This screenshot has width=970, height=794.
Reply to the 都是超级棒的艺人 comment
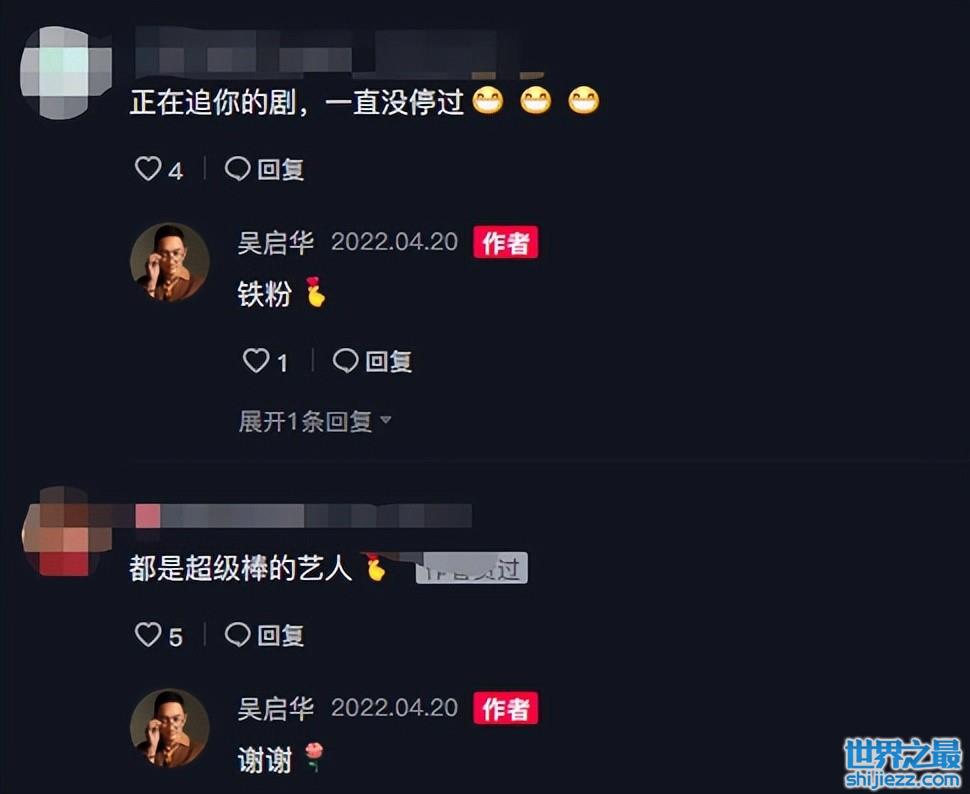click(264, 635)
